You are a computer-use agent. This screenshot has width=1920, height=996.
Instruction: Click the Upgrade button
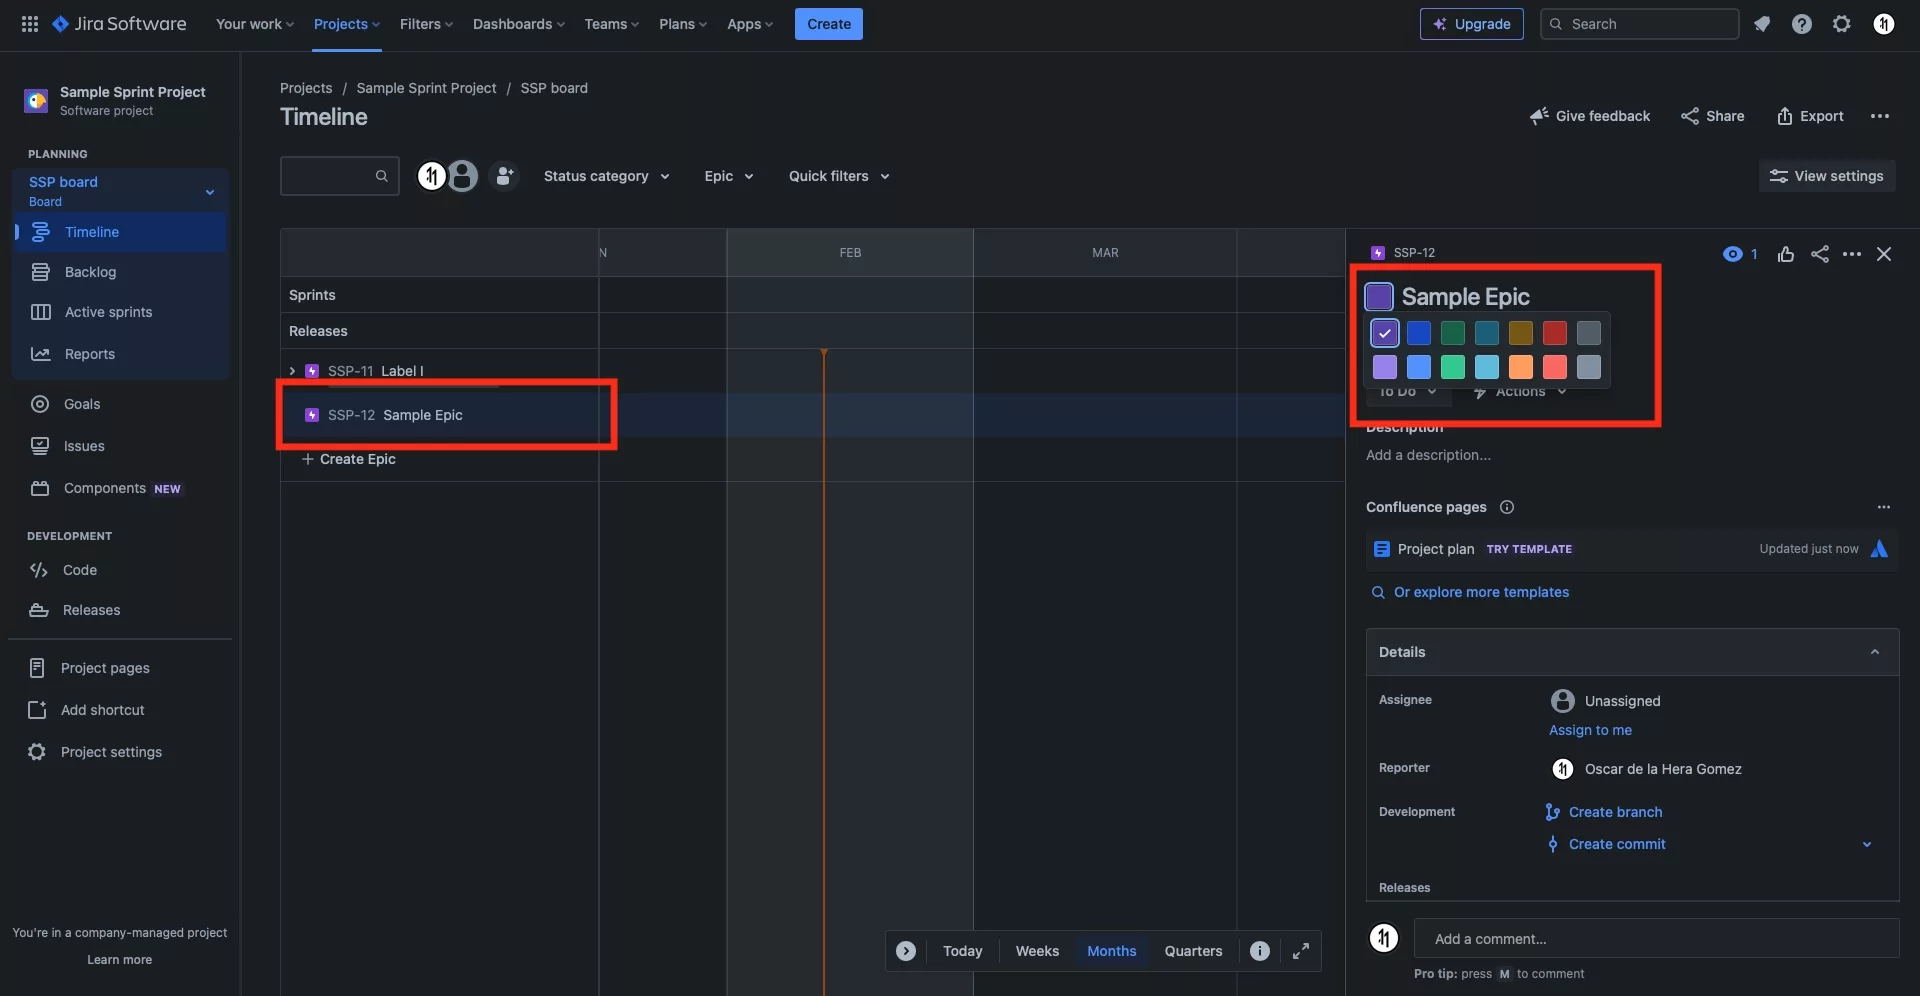tap(1472, 24)
